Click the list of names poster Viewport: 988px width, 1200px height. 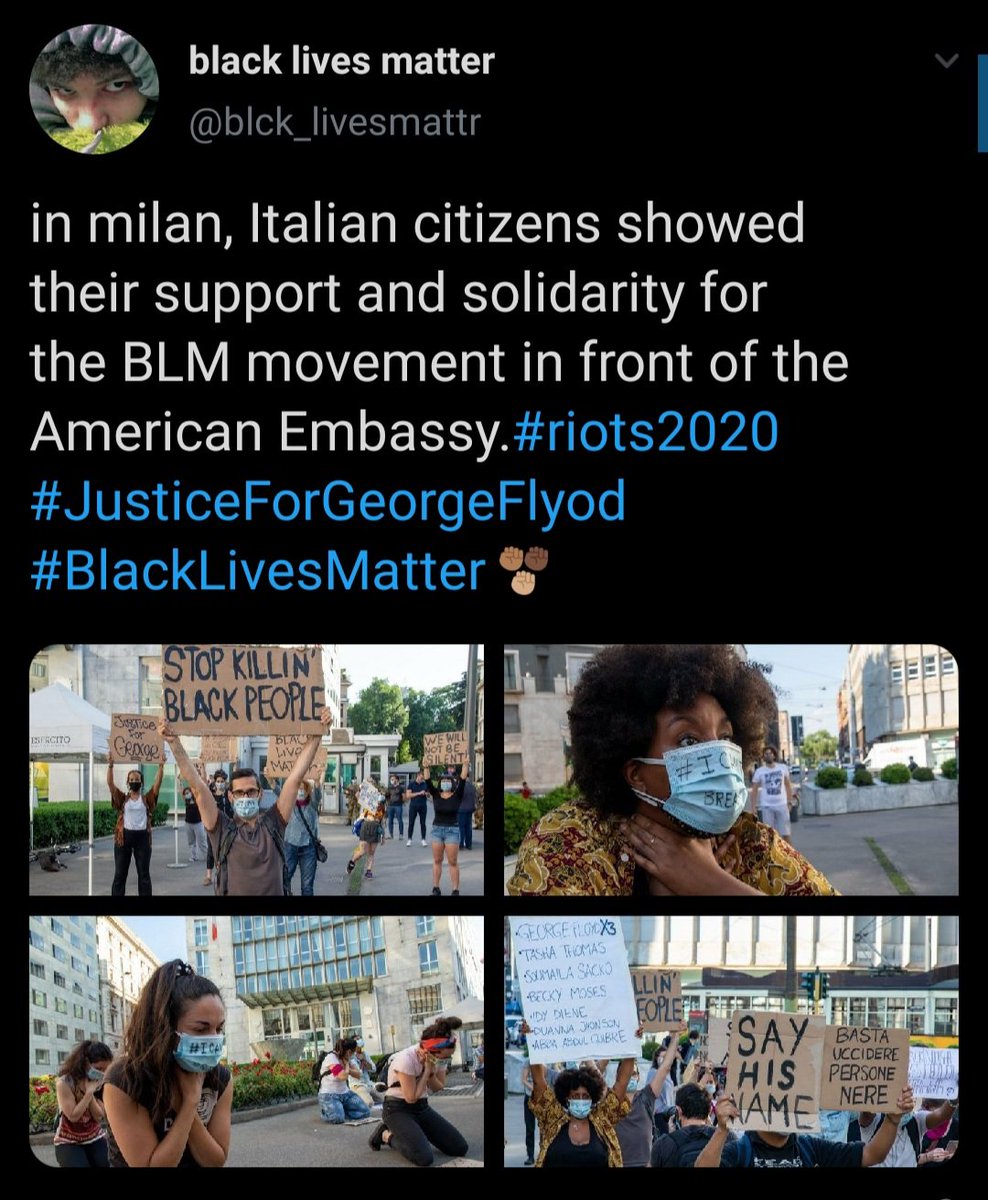click(574, 989)
